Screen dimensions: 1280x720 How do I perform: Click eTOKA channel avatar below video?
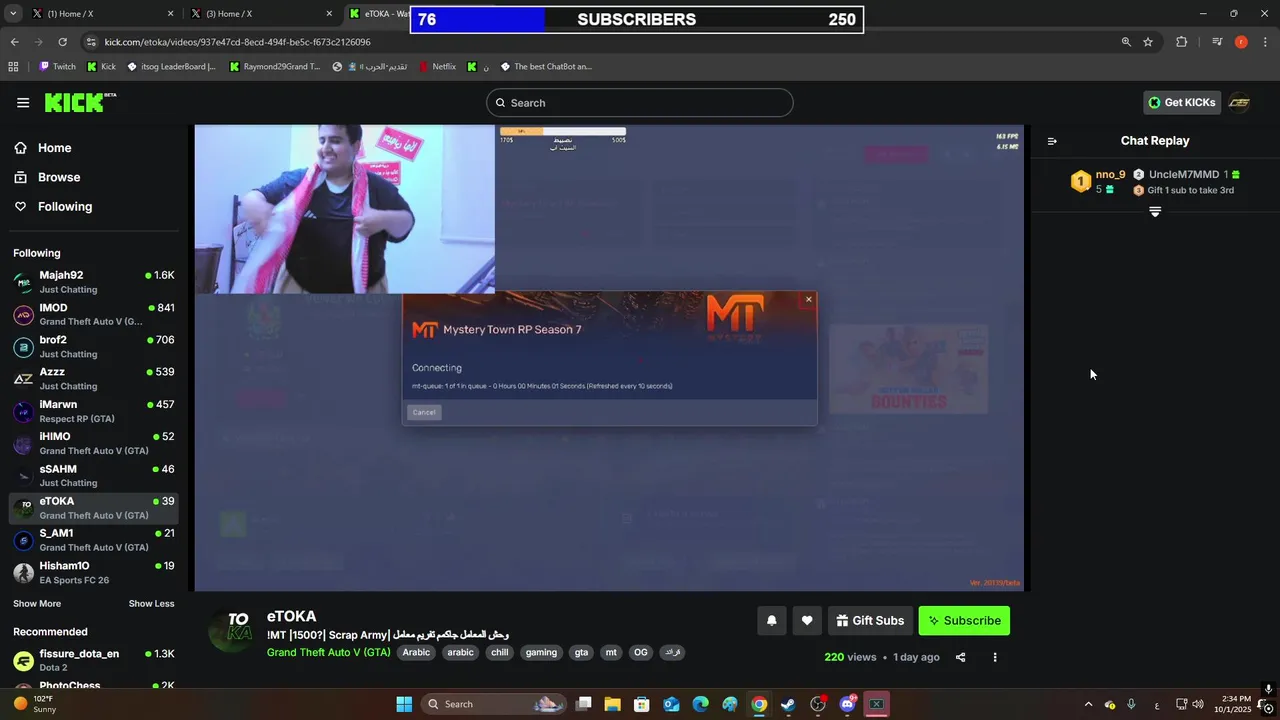[x=232, y=630]
